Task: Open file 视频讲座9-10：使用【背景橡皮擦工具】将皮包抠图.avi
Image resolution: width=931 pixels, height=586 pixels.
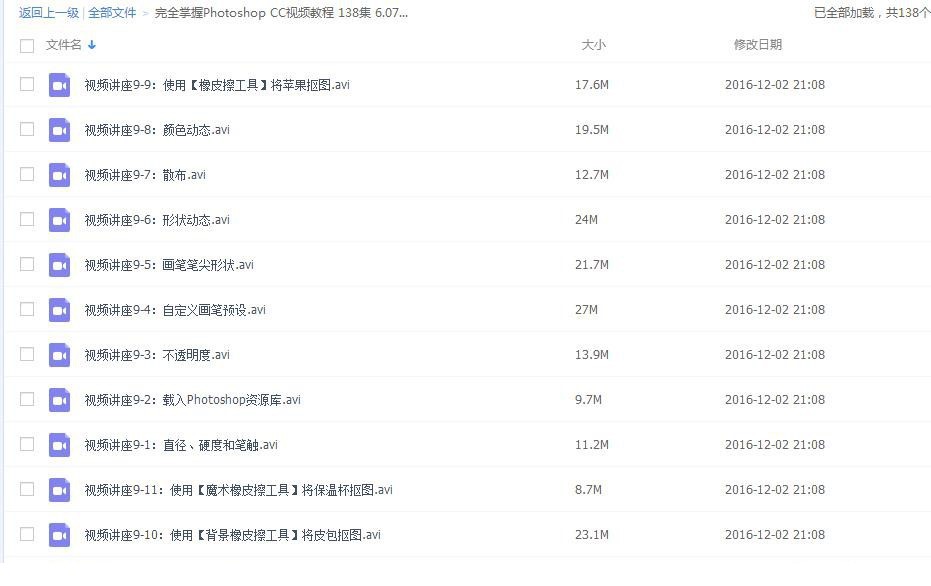Action: coord(233,536)
